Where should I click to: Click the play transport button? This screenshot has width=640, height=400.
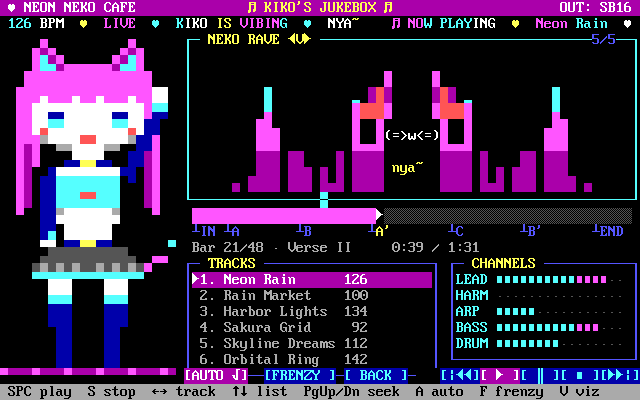coord(500,375)
